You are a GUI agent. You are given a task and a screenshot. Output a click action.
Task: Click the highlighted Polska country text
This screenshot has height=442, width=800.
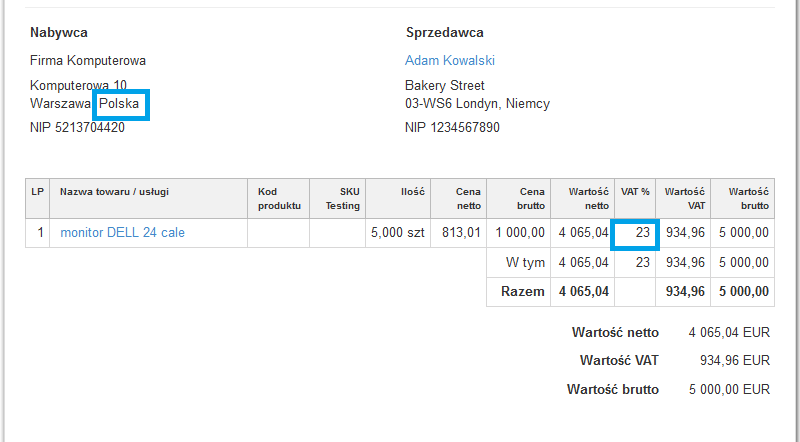point(119,104)
